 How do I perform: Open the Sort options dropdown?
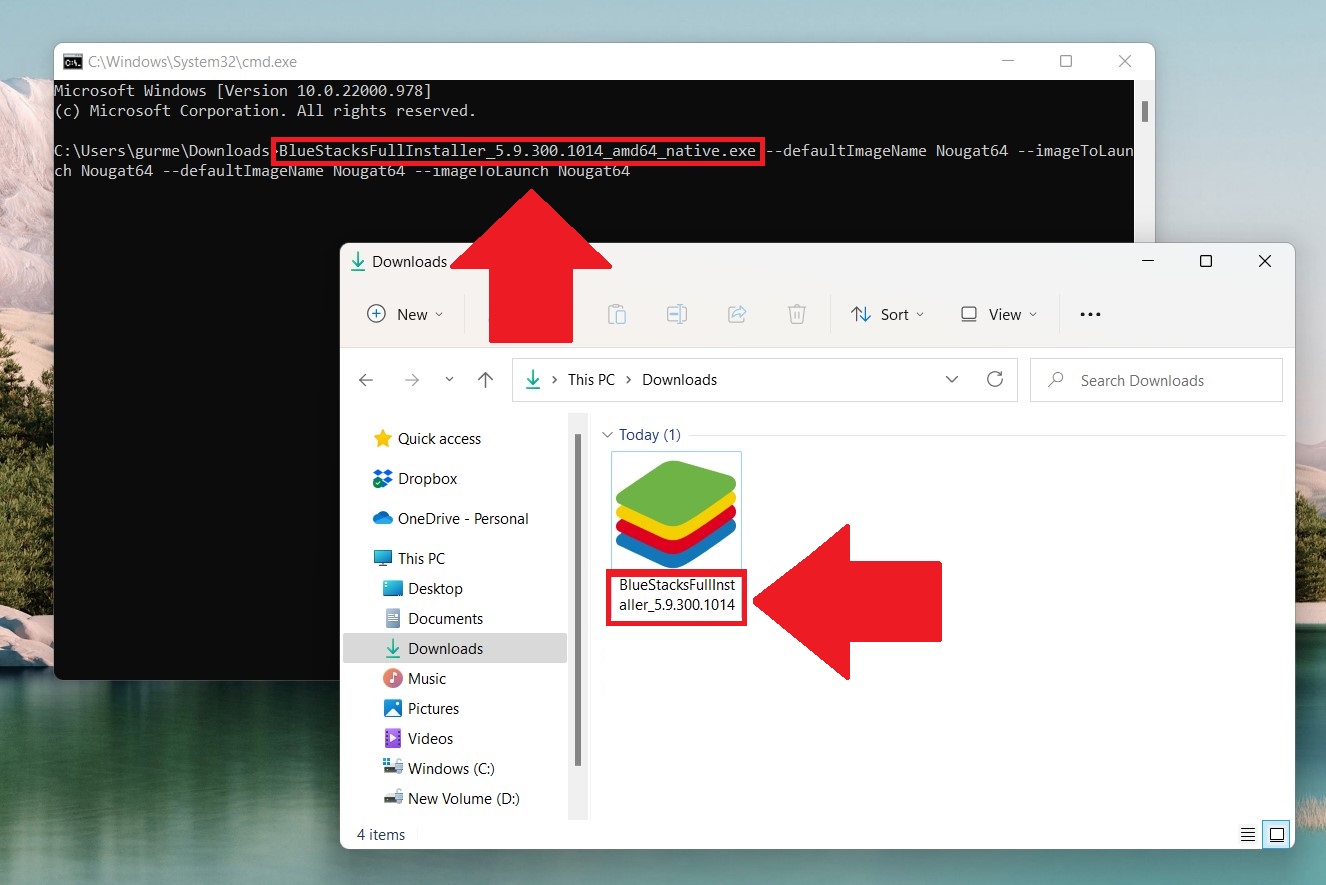887,314
